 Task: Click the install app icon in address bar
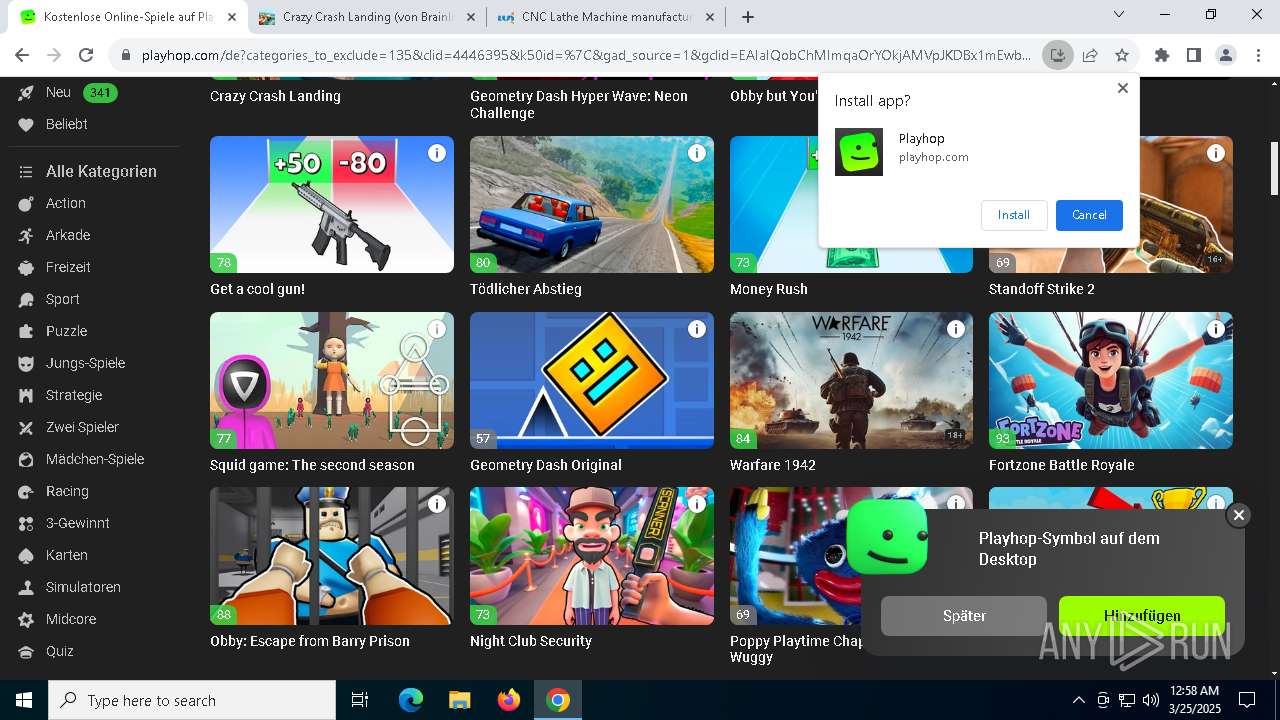[x=1057, y=55]
